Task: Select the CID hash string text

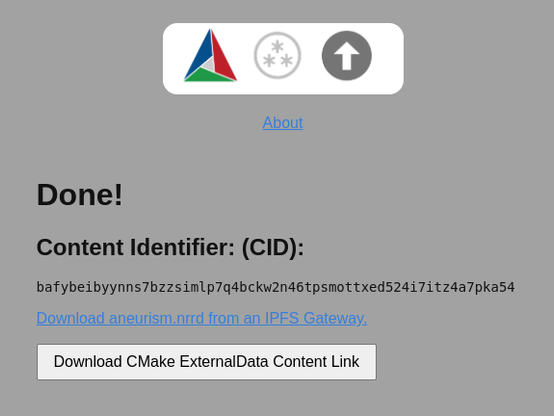Action: [276, 287]
